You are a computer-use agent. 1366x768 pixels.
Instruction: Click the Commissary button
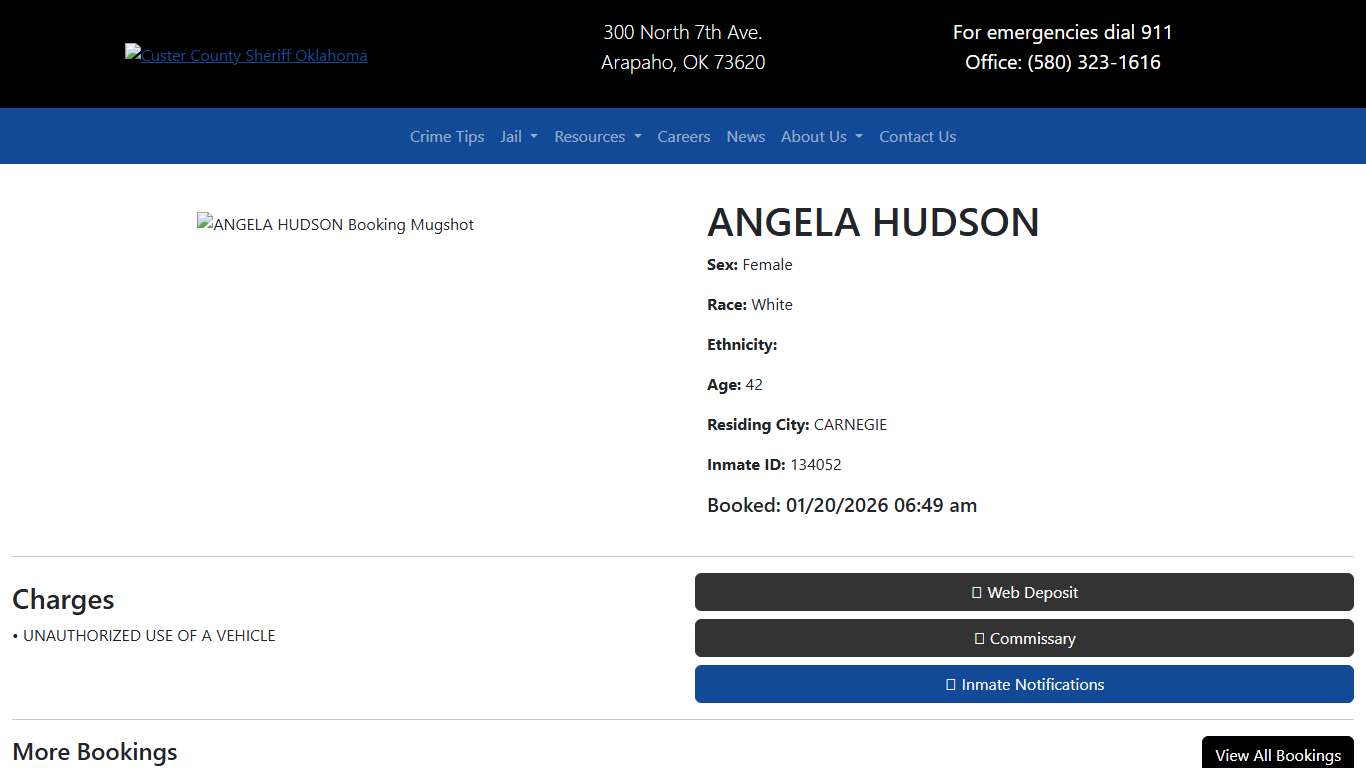1023,638
